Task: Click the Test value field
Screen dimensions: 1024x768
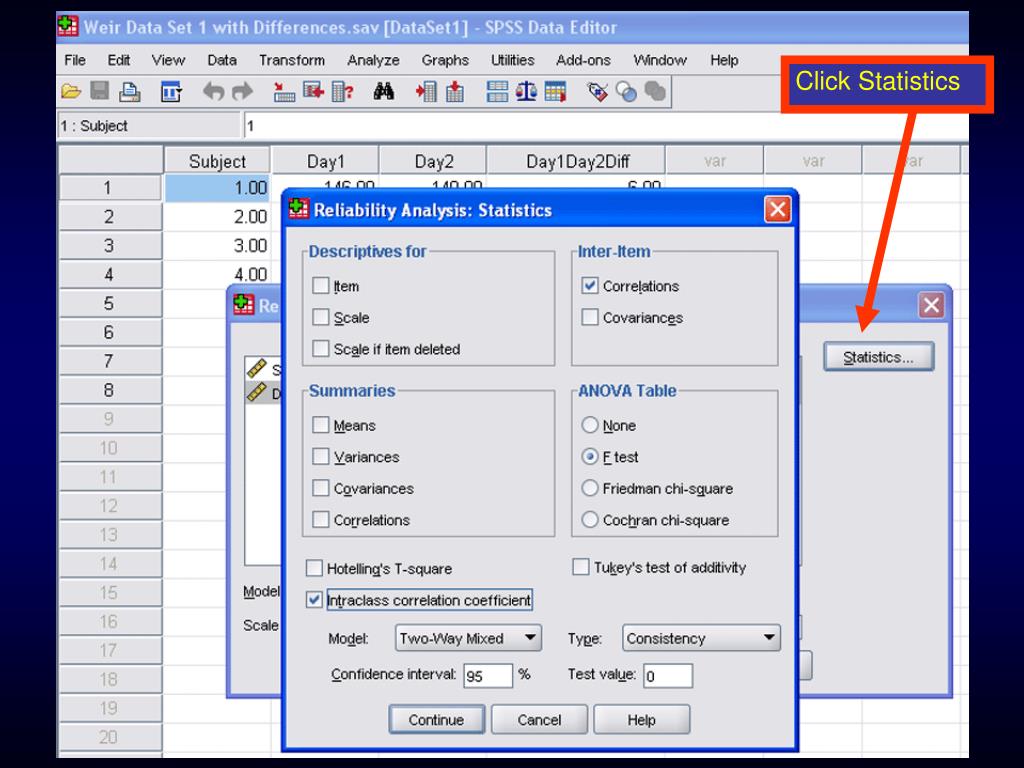Action: tap(668, 675)
